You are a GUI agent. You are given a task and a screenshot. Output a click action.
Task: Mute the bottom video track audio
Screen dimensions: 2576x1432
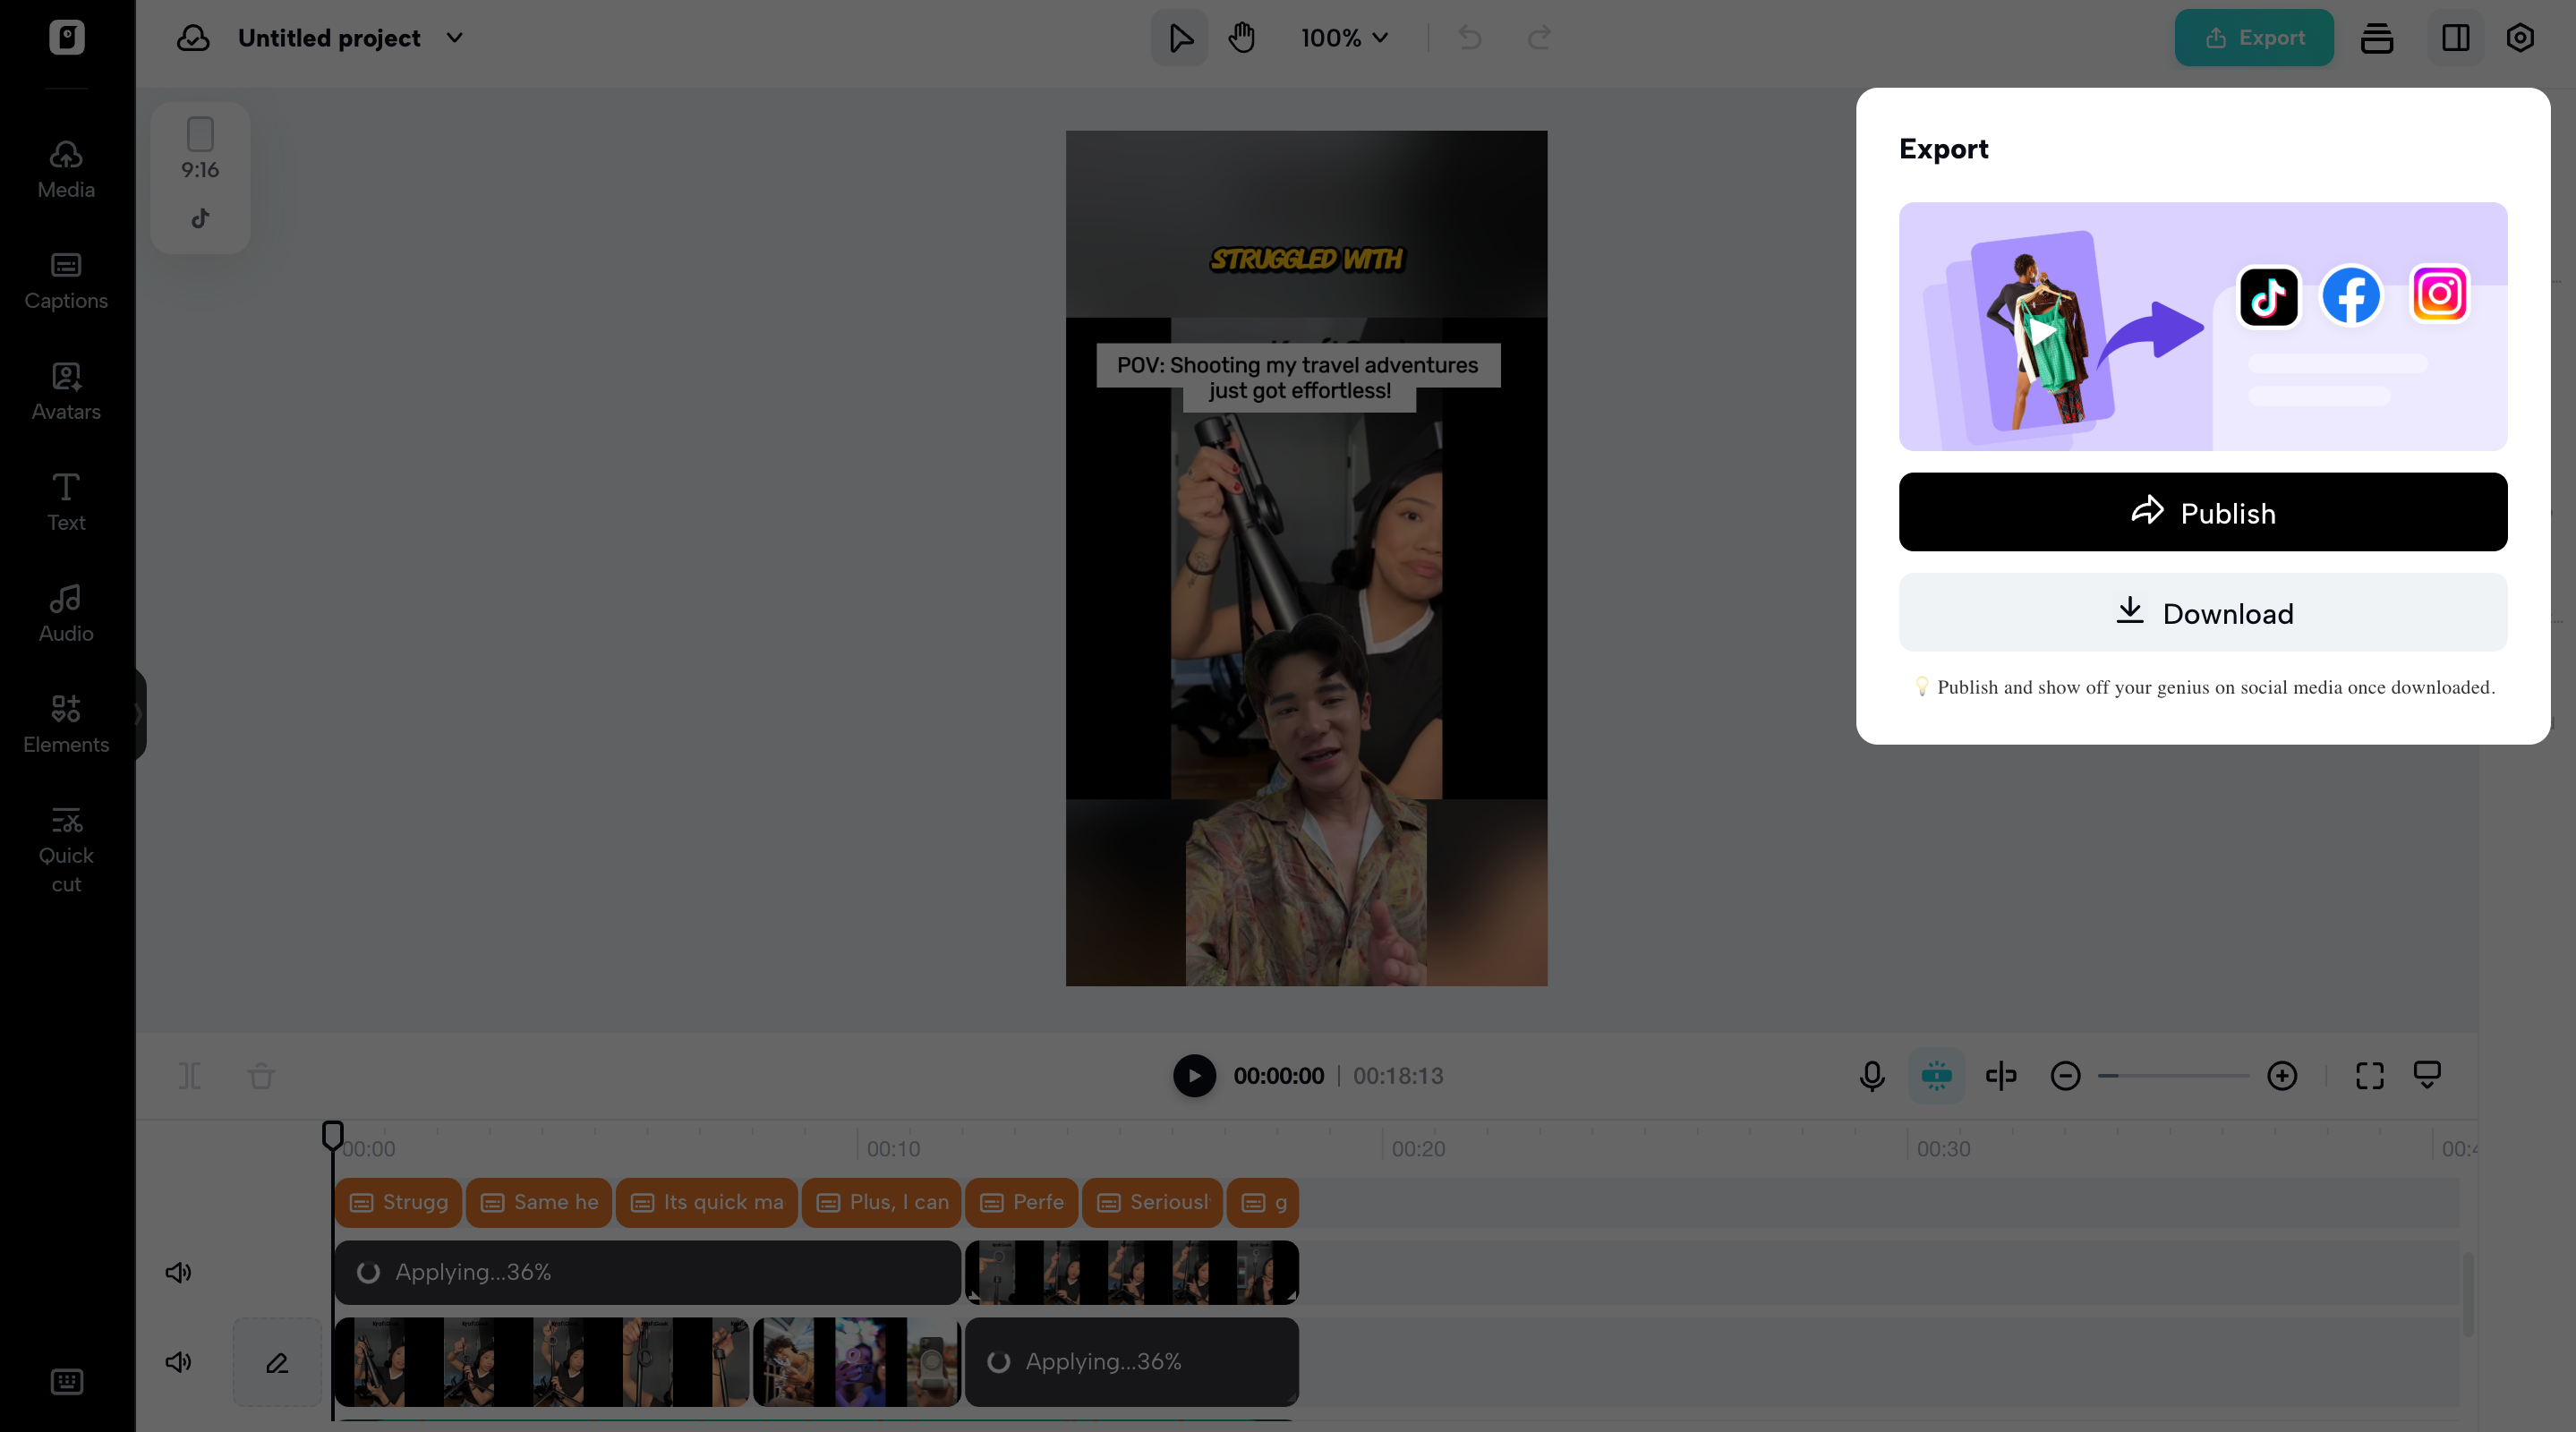tap(177, 1361)
